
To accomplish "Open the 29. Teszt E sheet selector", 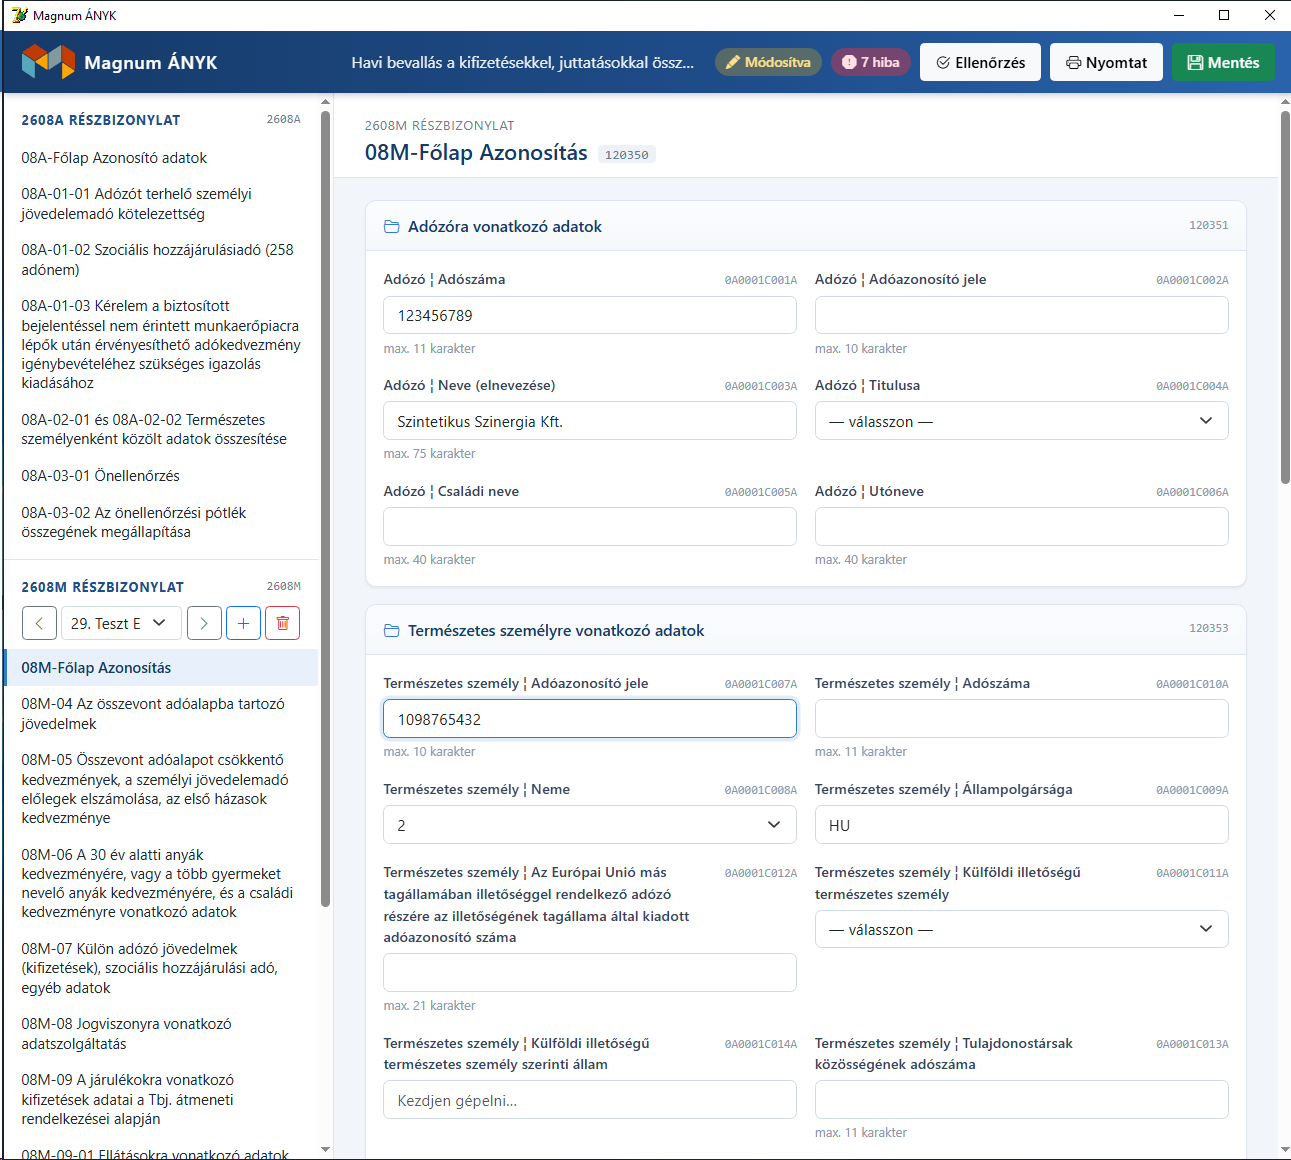I will 121,623.
